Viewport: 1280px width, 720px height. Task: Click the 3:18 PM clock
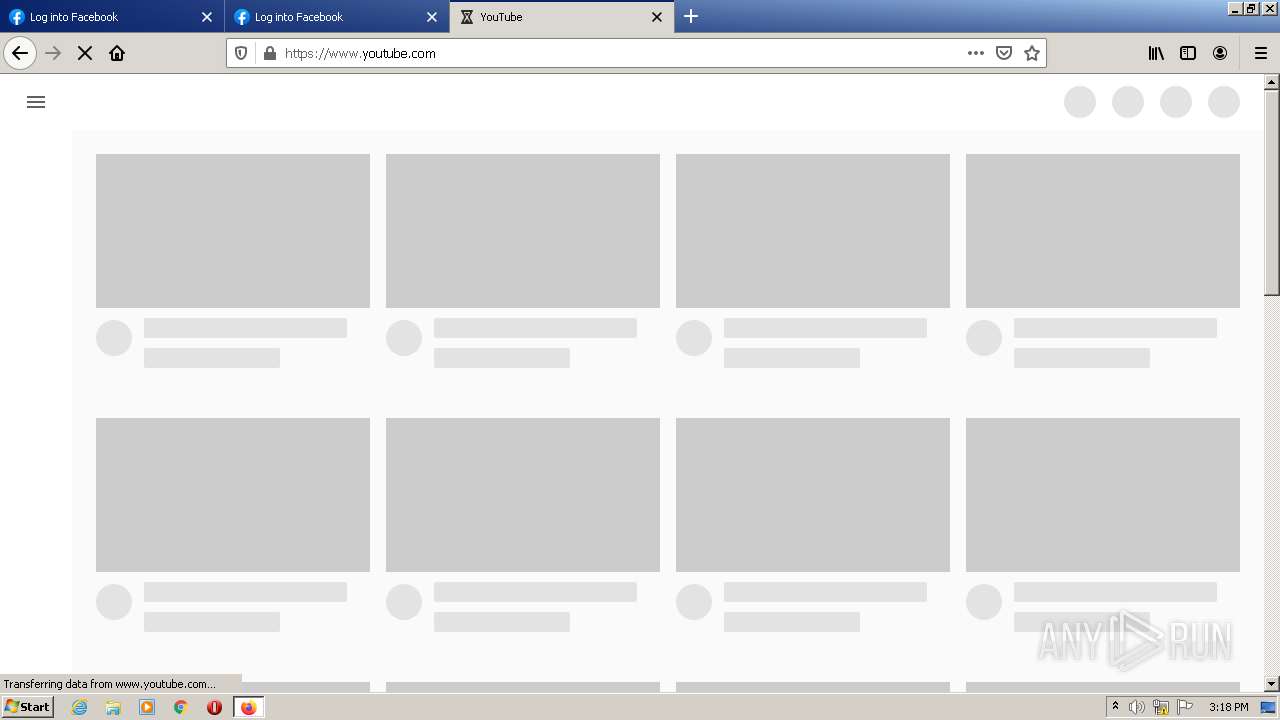coord(1228,707)
